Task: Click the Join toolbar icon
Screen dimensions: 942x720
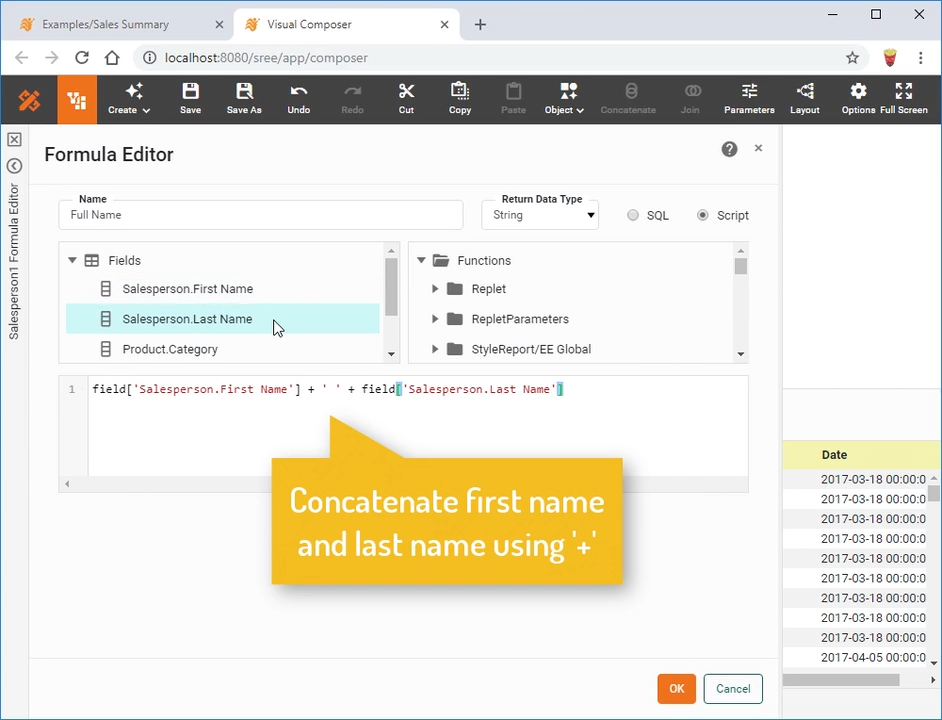Action: pyautogui.click(x=690, y=99)
